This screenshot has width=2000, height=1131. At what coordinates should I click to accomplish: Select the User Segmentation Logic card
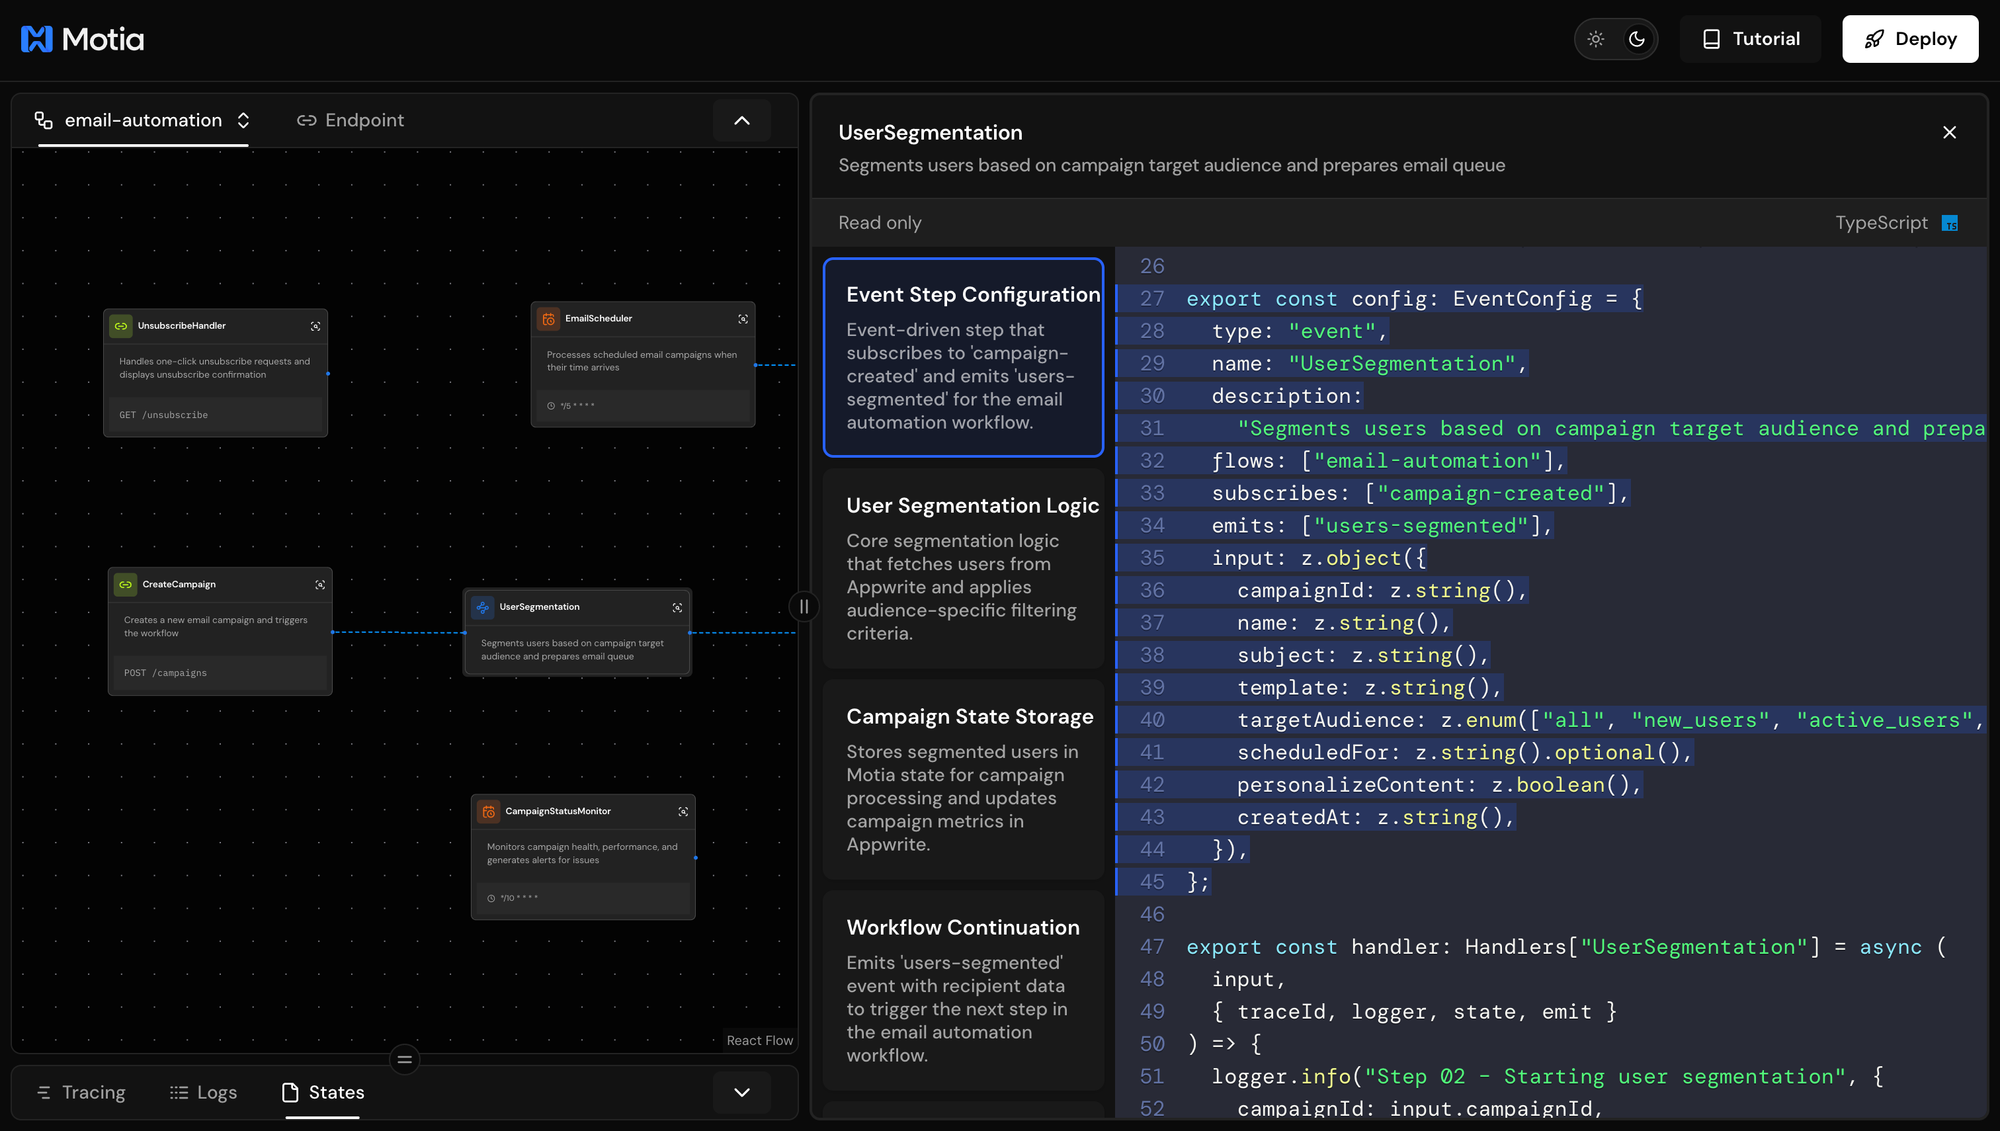click(963, 568)
